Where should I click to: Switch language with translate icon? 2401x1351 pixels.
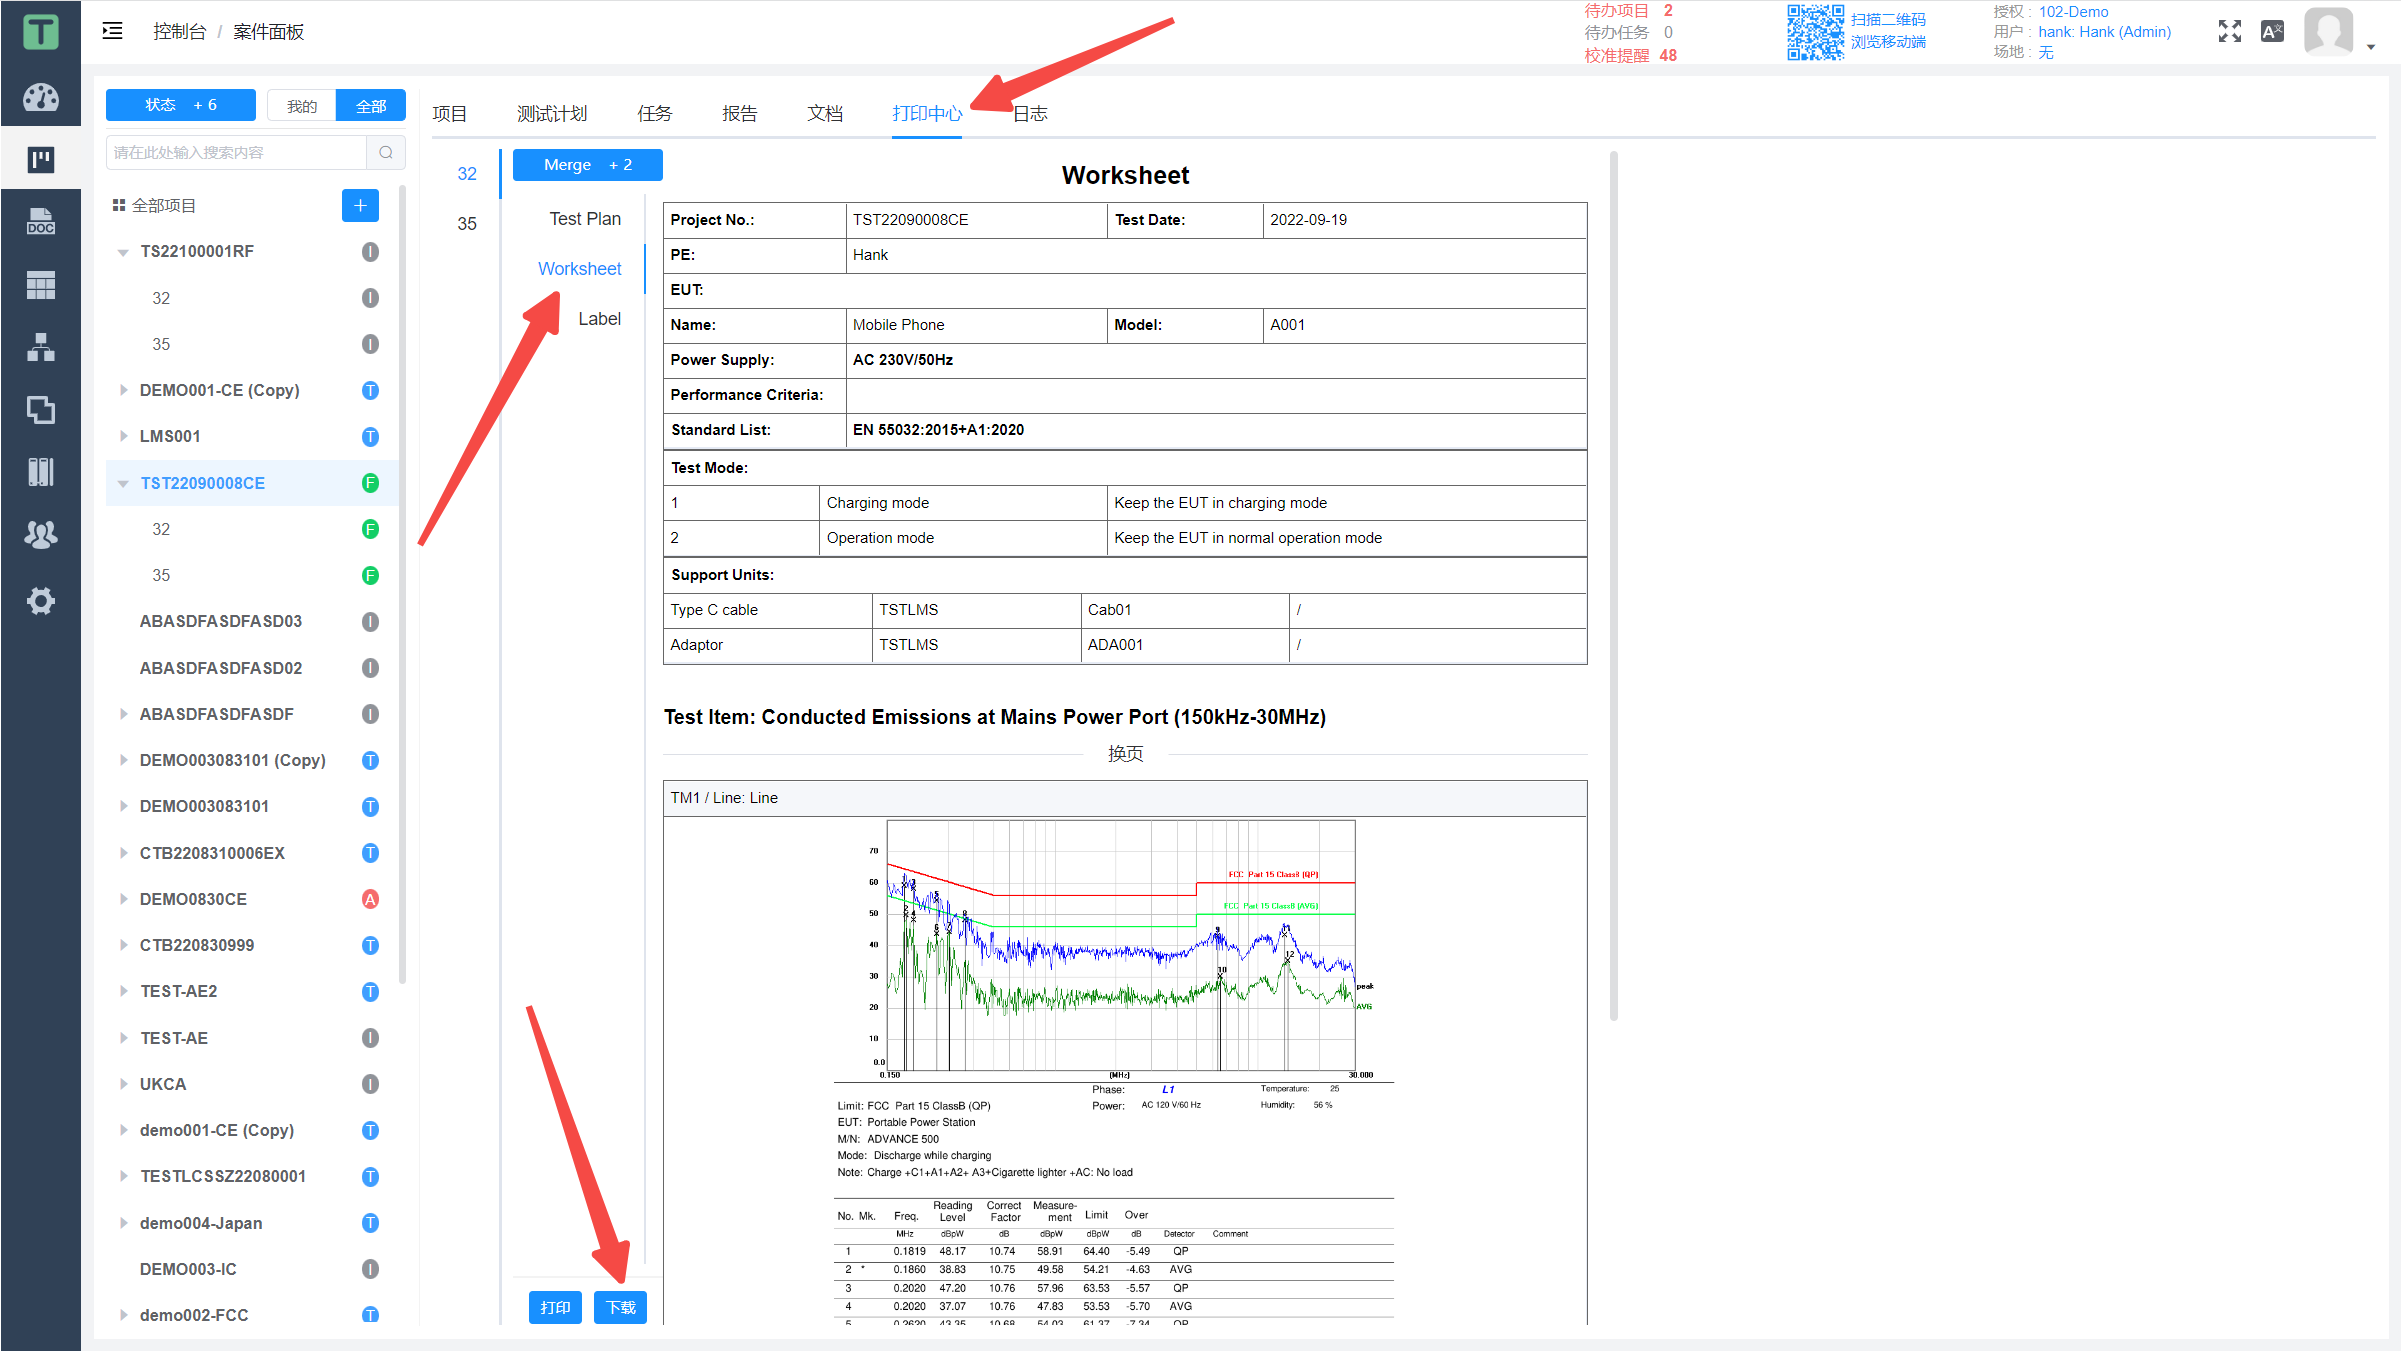(x=2273, y=31)
